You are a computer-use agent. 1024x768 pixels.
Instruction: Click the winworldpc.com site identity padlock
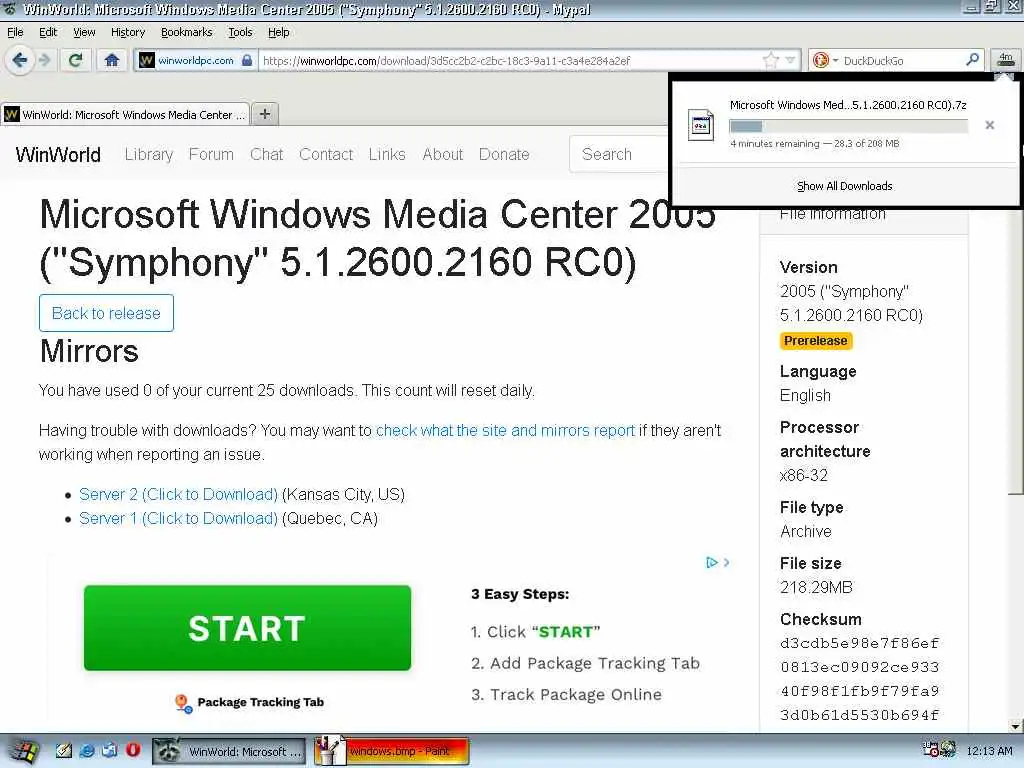coord(247,61)
